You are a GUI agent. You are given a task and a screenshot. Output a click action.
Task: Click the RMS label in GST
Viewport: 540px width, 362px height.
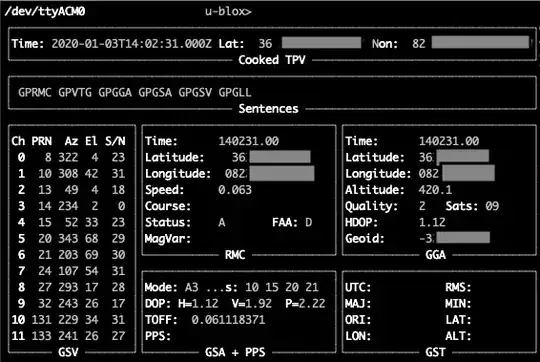point(458,287)
